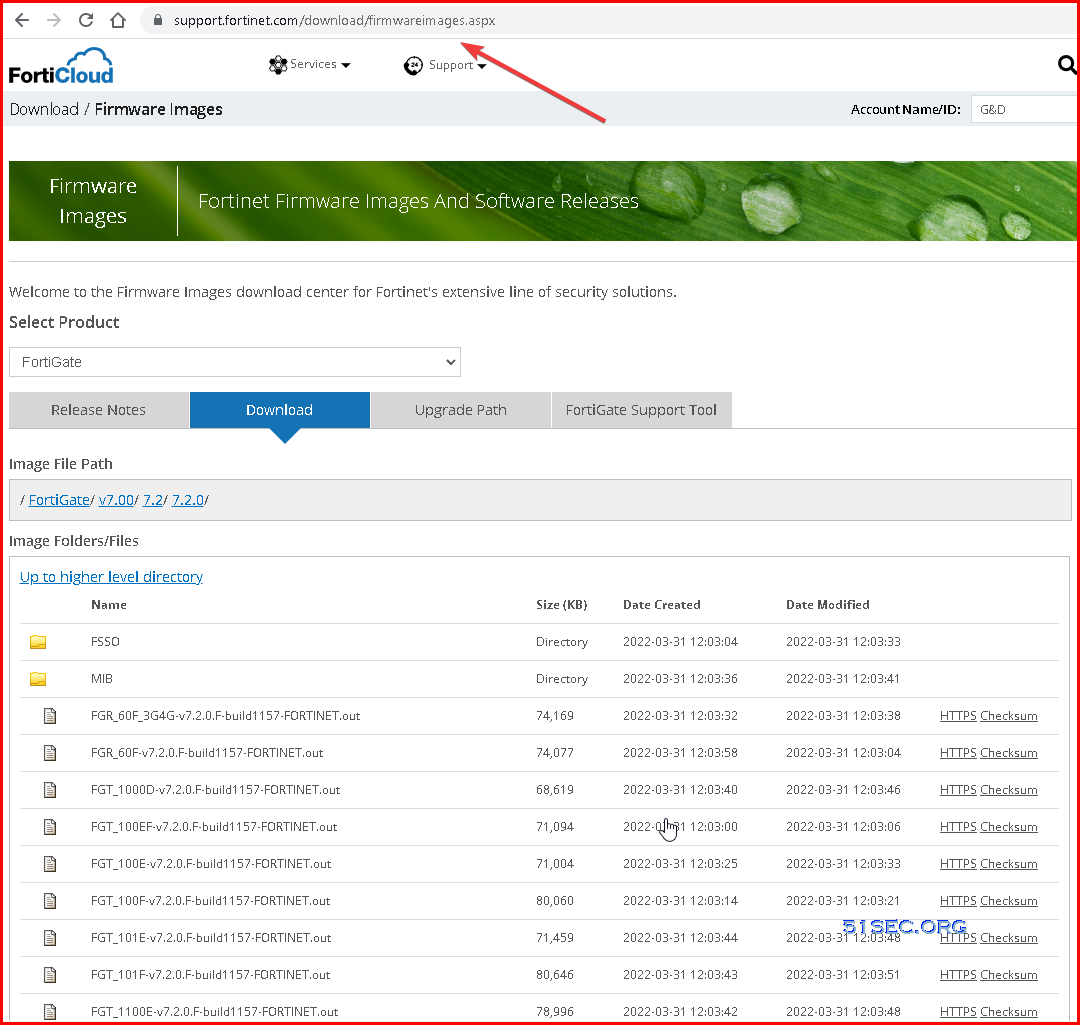Image resolution: width=1080 pixels, height=1025 pixels.
Task: Click the file icon for FGT_100E-v7.2.0.F firmware
Action: [x=50, y=864]
